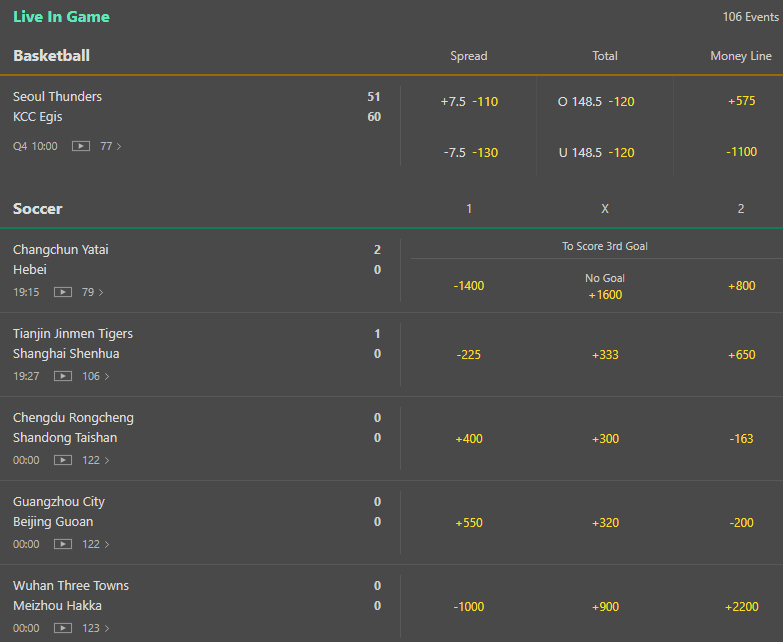Select Seoul Thunders spread +7.5 at -110

[x=469, y=102]
